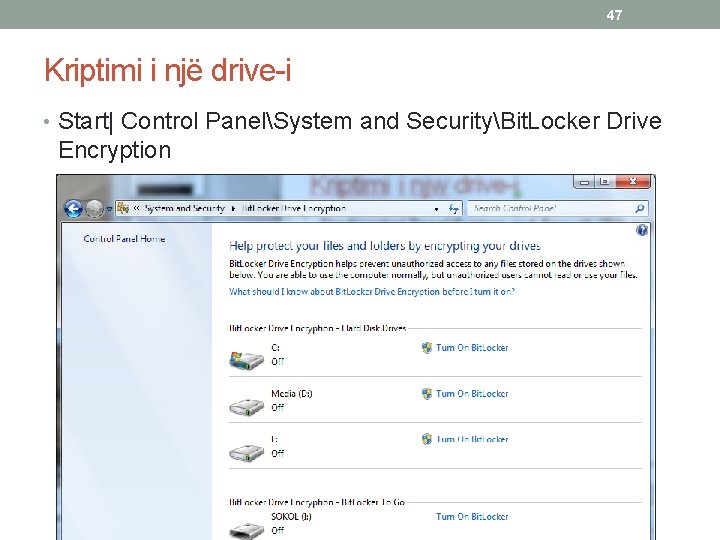This screenshot has height=540, width=720.
Task: Open Help via the blue question mark
Action: [x=641, y=230]
